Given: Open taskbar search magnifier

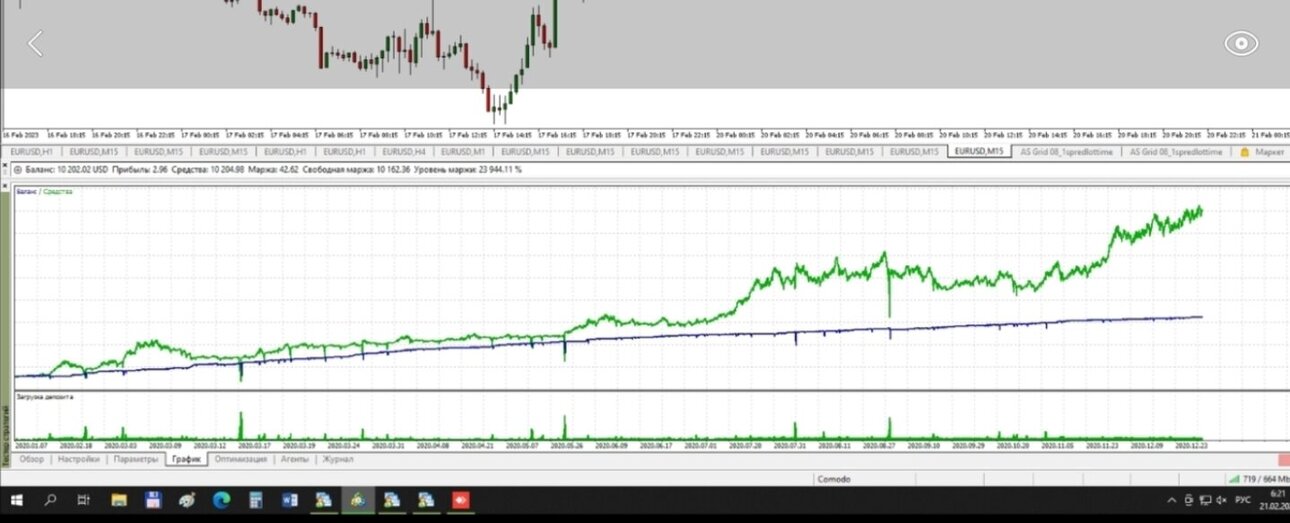Looking at the screenshot, I should coord(50,498).
